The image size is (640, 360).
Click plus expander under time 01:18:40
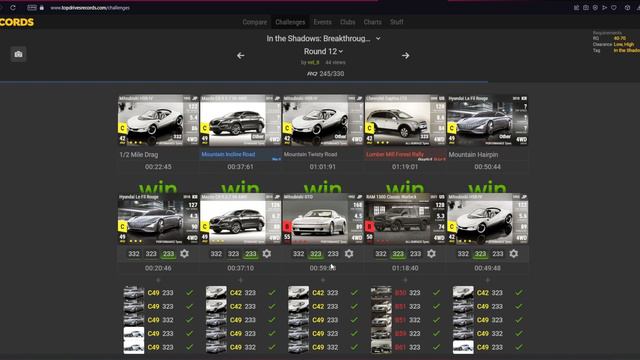(405, 280)
